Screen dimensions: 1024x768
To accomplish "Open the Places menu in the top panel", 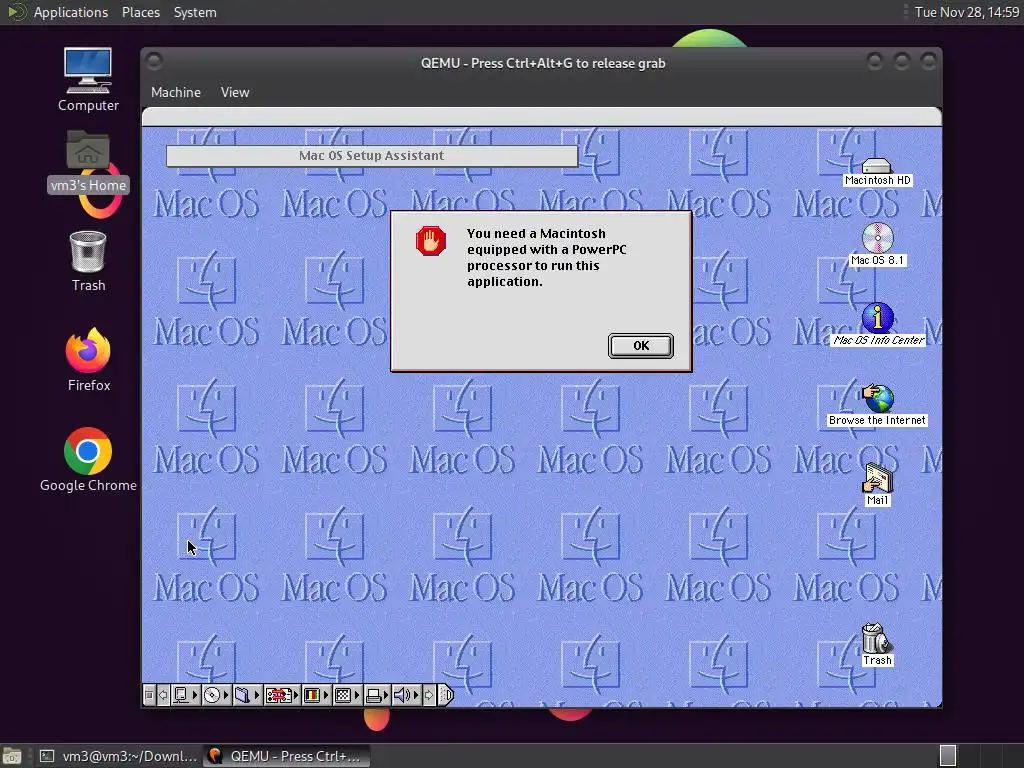I will [x=140, y=12].
